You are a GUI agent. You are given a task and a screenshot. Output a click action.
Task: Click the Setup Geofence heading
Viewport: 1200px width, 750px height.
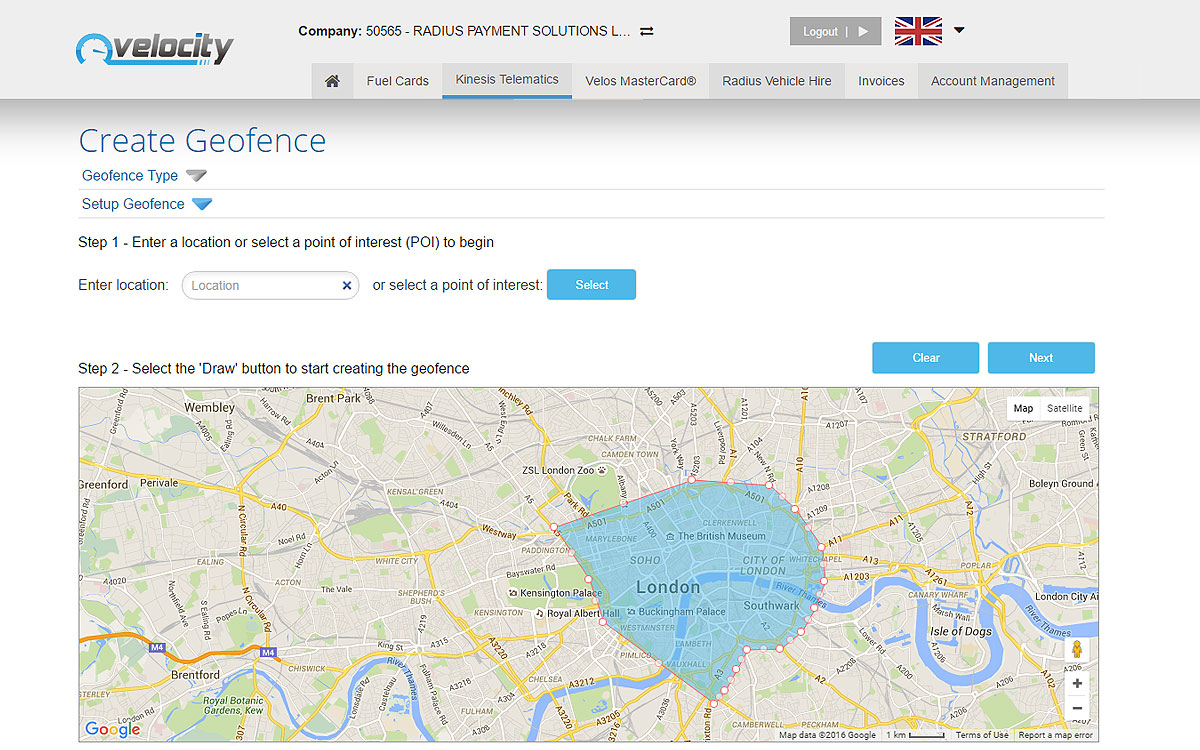(133, 204)
